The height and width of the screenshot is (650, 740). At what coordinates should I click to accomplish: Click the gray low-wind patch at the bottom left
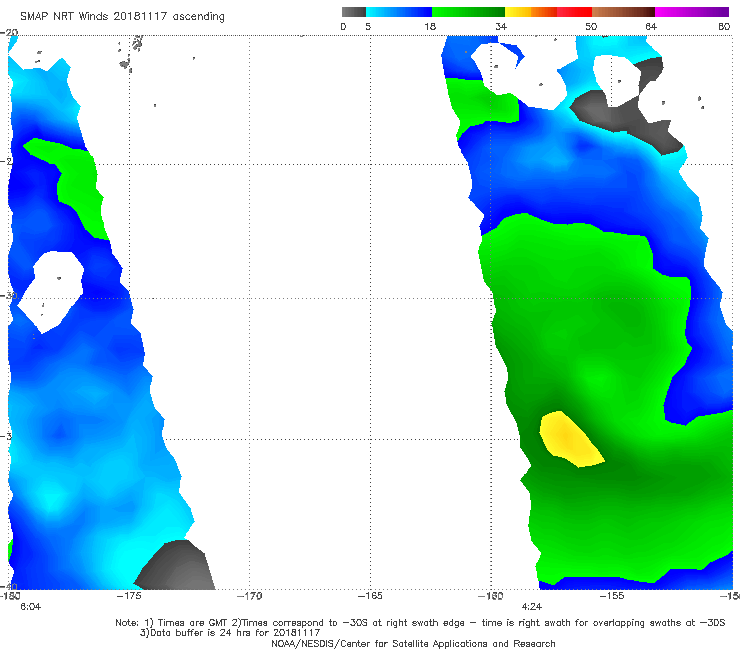(x=176, y=566)
